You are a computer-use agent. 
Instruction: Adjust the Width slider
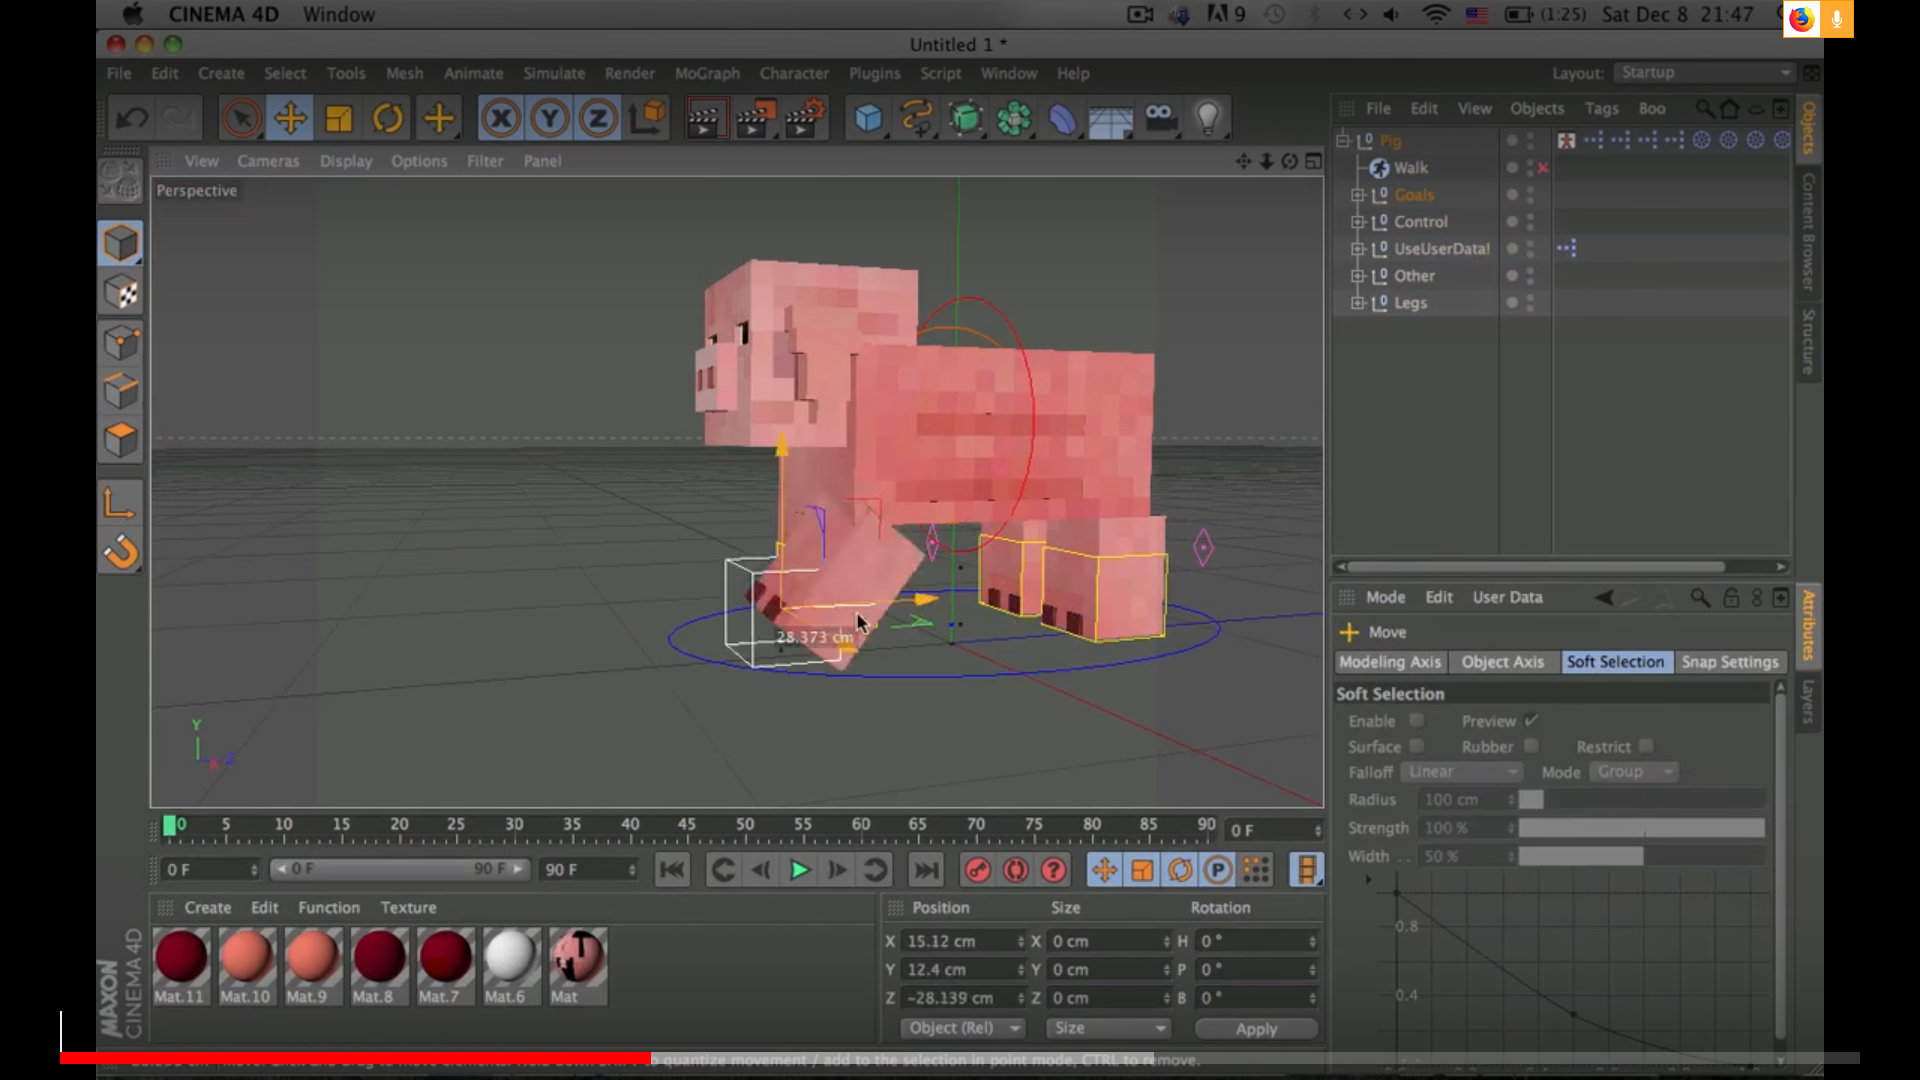coord(1641,857)
